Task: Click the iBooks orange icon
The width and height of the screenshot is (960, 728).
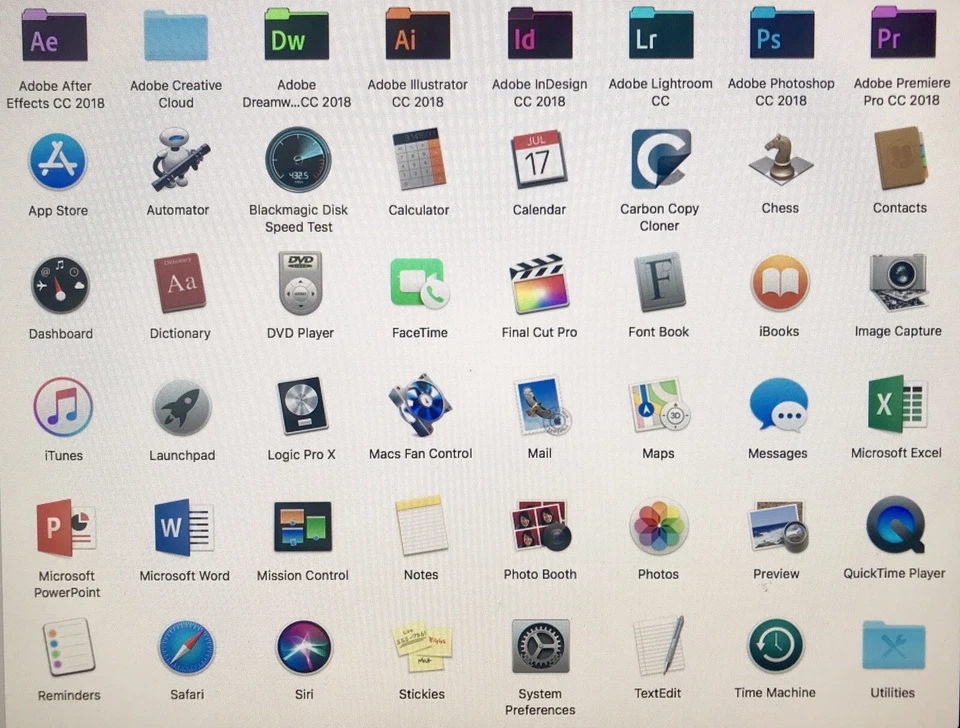Action: 779,283
